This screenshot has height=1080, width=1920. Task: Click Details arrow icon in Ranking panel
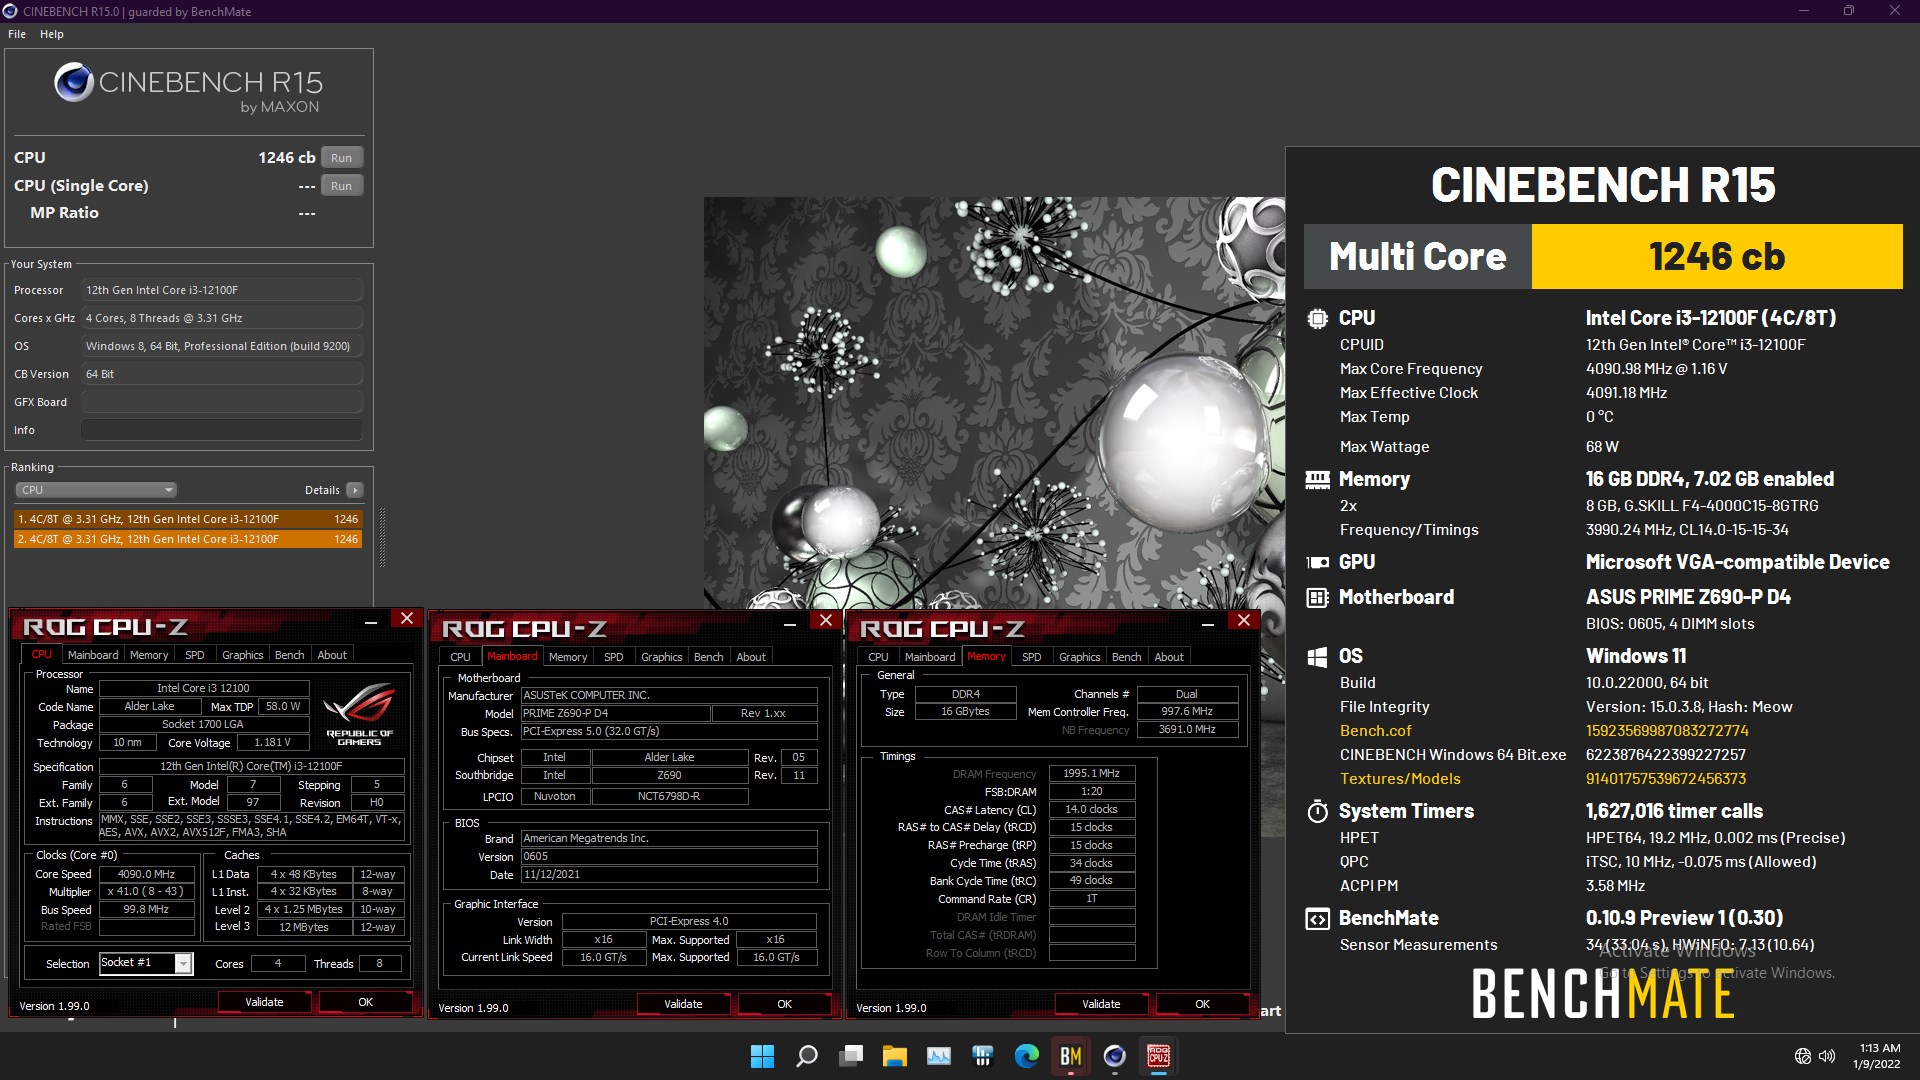[354, 490]
